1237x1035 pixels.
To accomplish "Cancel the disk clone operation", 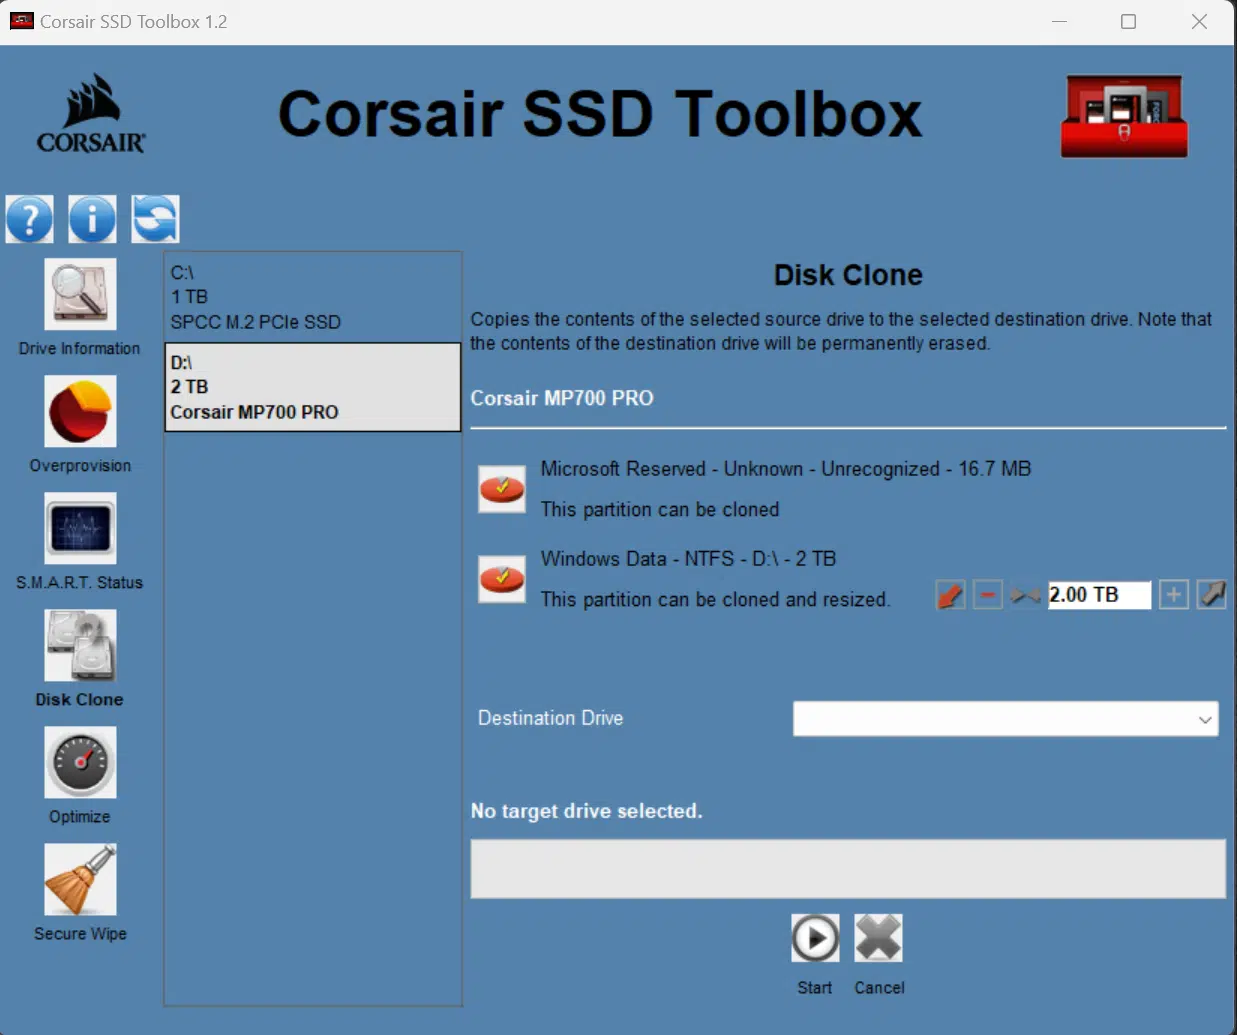I will 879,938.
